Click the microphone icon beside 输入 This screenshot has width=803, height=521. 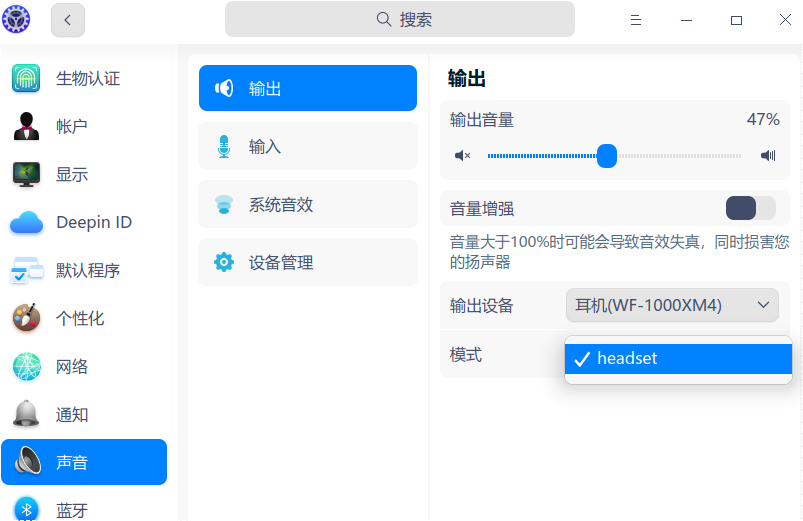[x=224, y=147]
